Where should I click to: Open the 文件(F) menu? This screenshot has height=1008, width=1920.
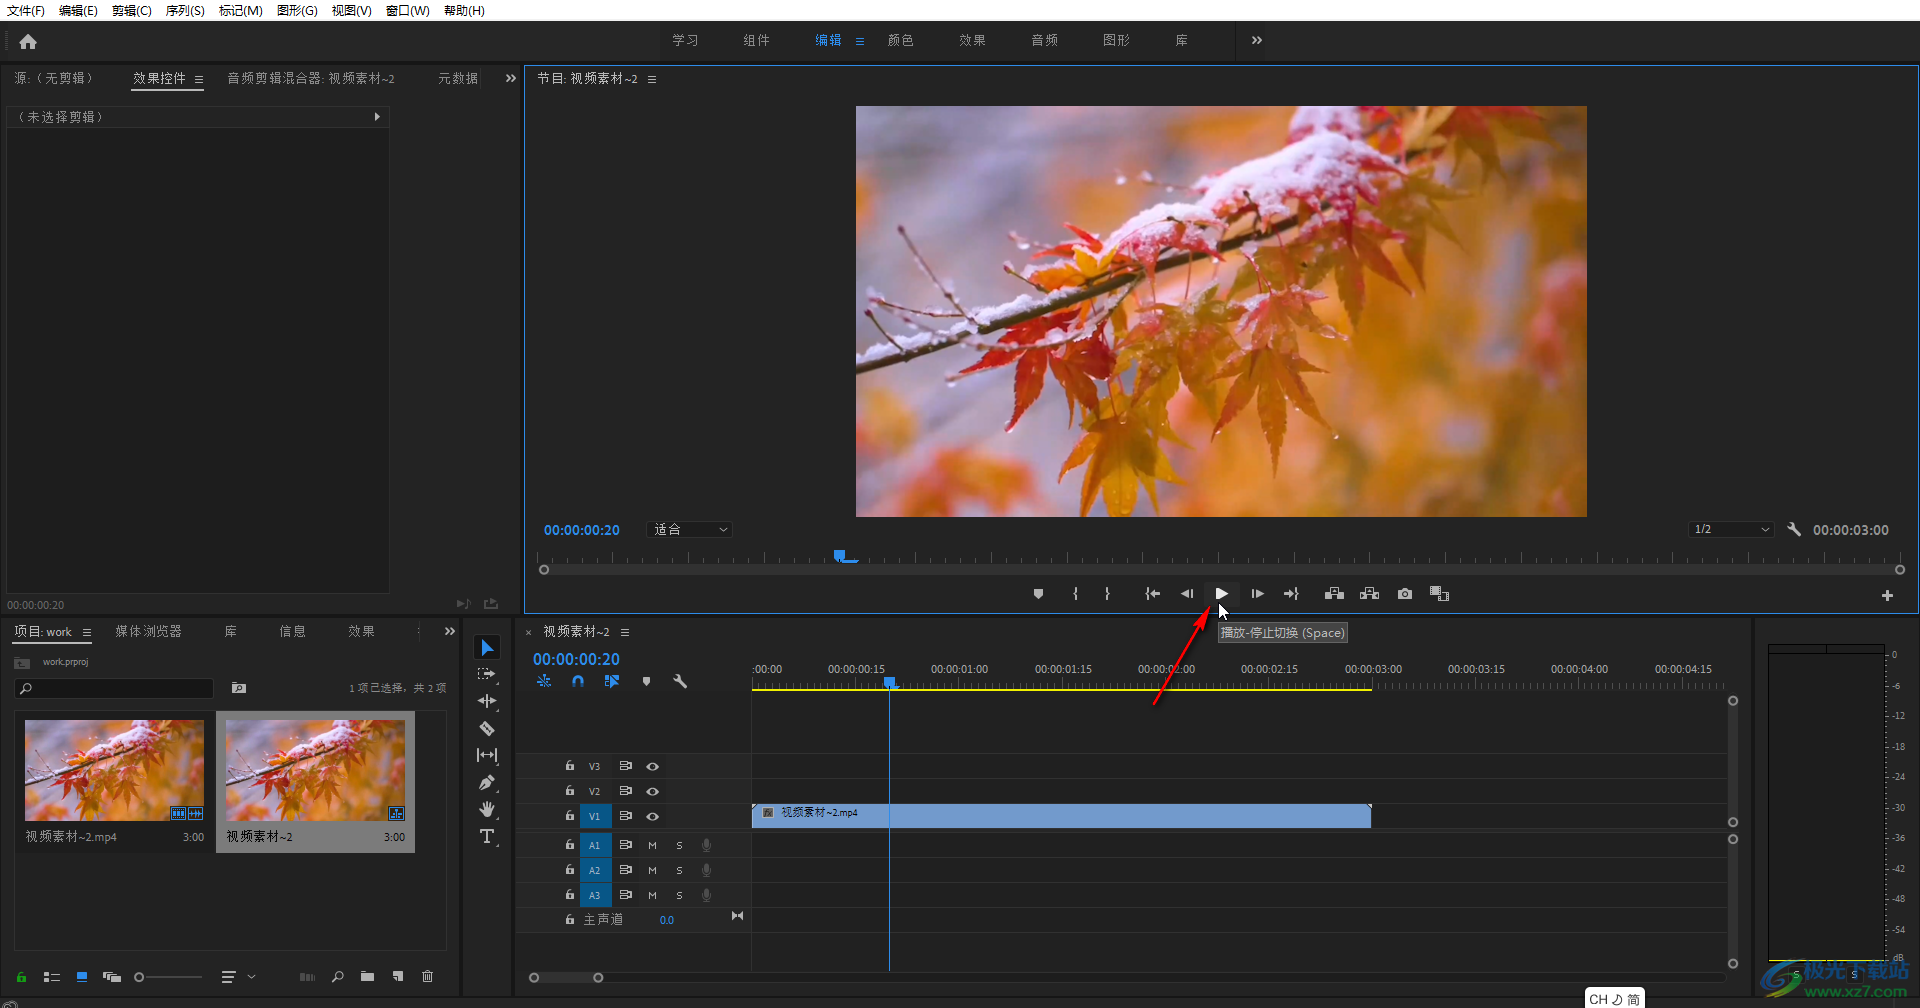click(x=26, y=10)
